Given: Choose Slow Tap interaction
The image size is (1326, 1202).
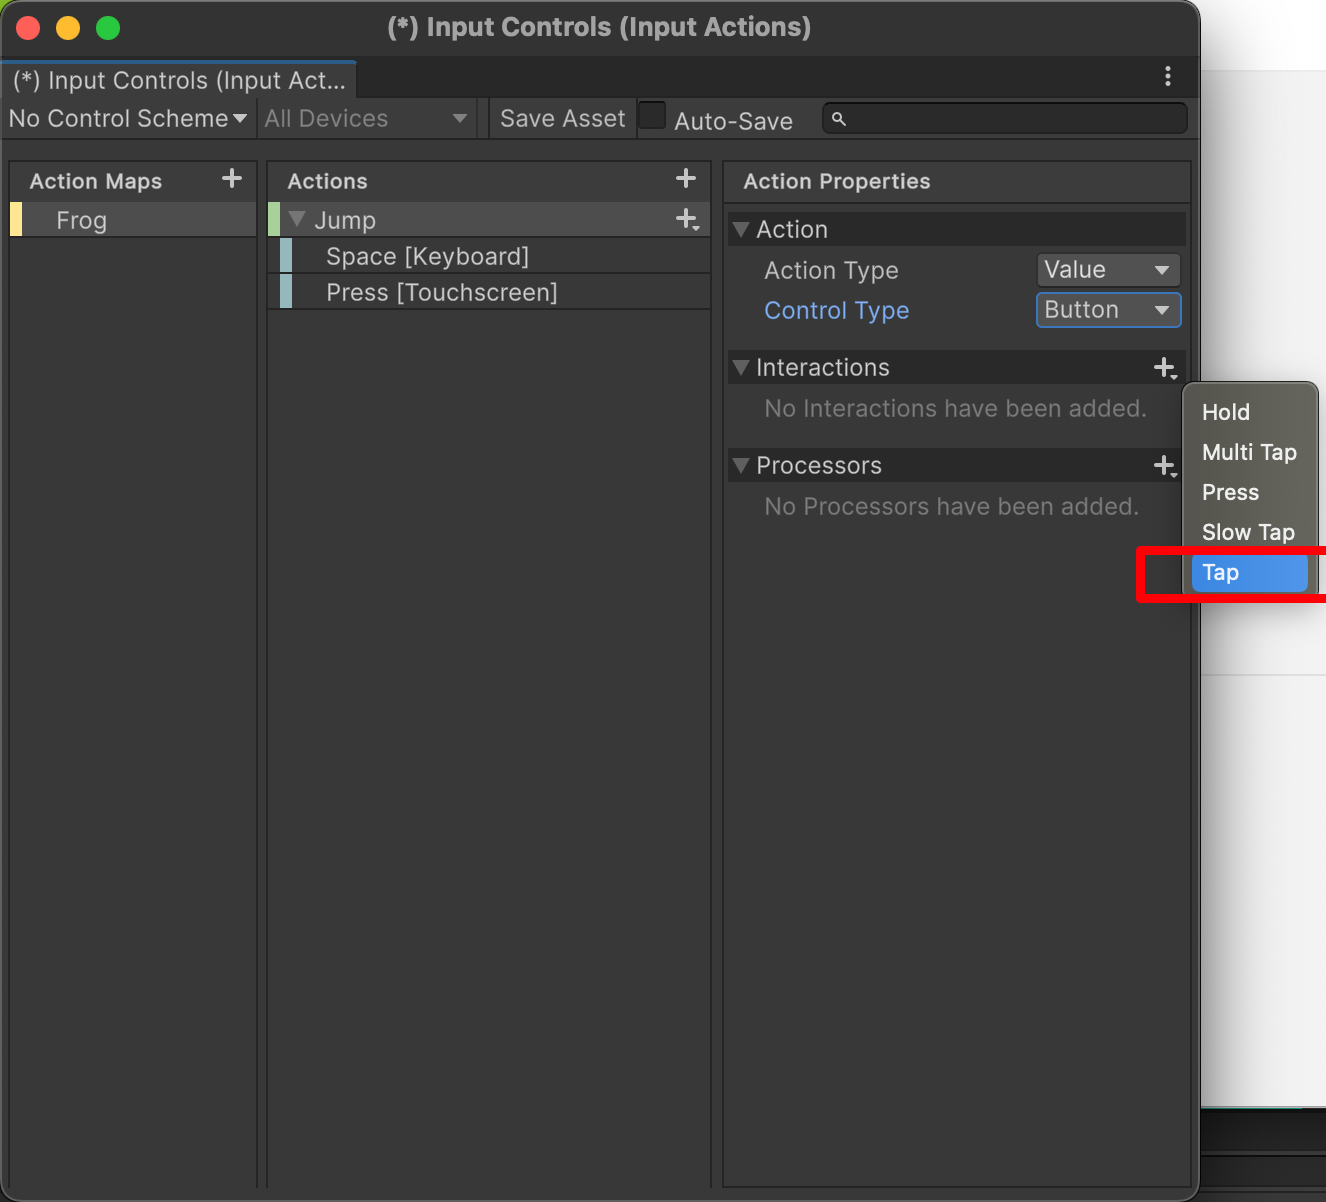Looking at the screenshot, I should (x=1250, y=532).
